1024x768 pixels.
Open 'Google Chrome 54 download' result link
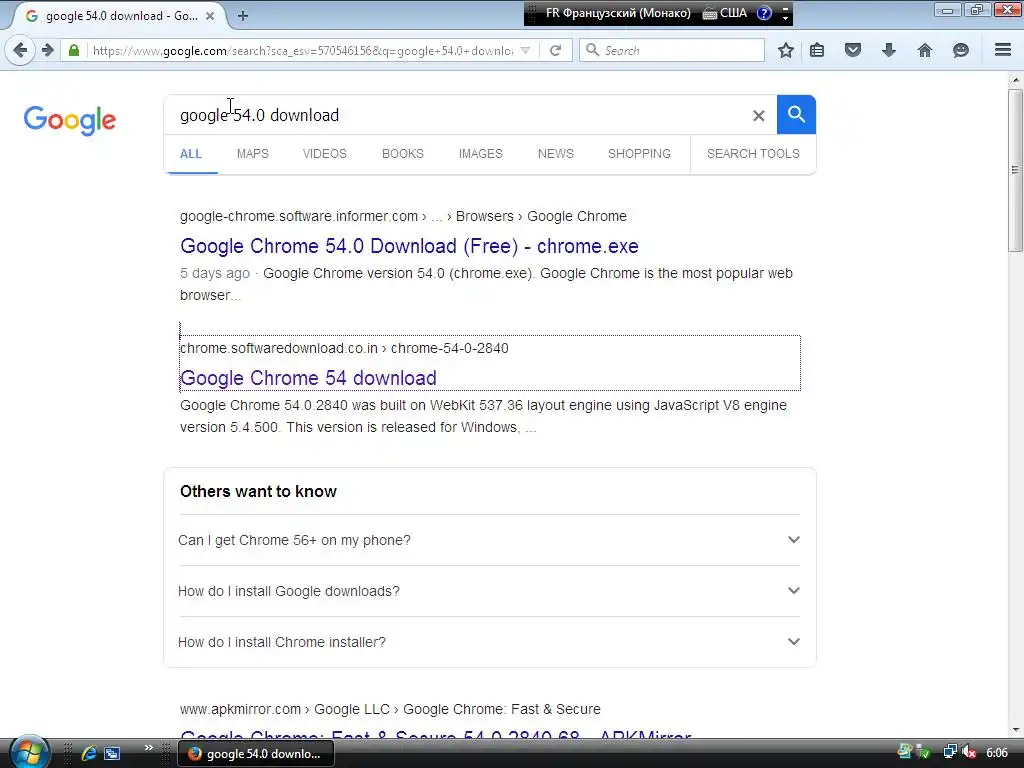(x=308, y=378)
